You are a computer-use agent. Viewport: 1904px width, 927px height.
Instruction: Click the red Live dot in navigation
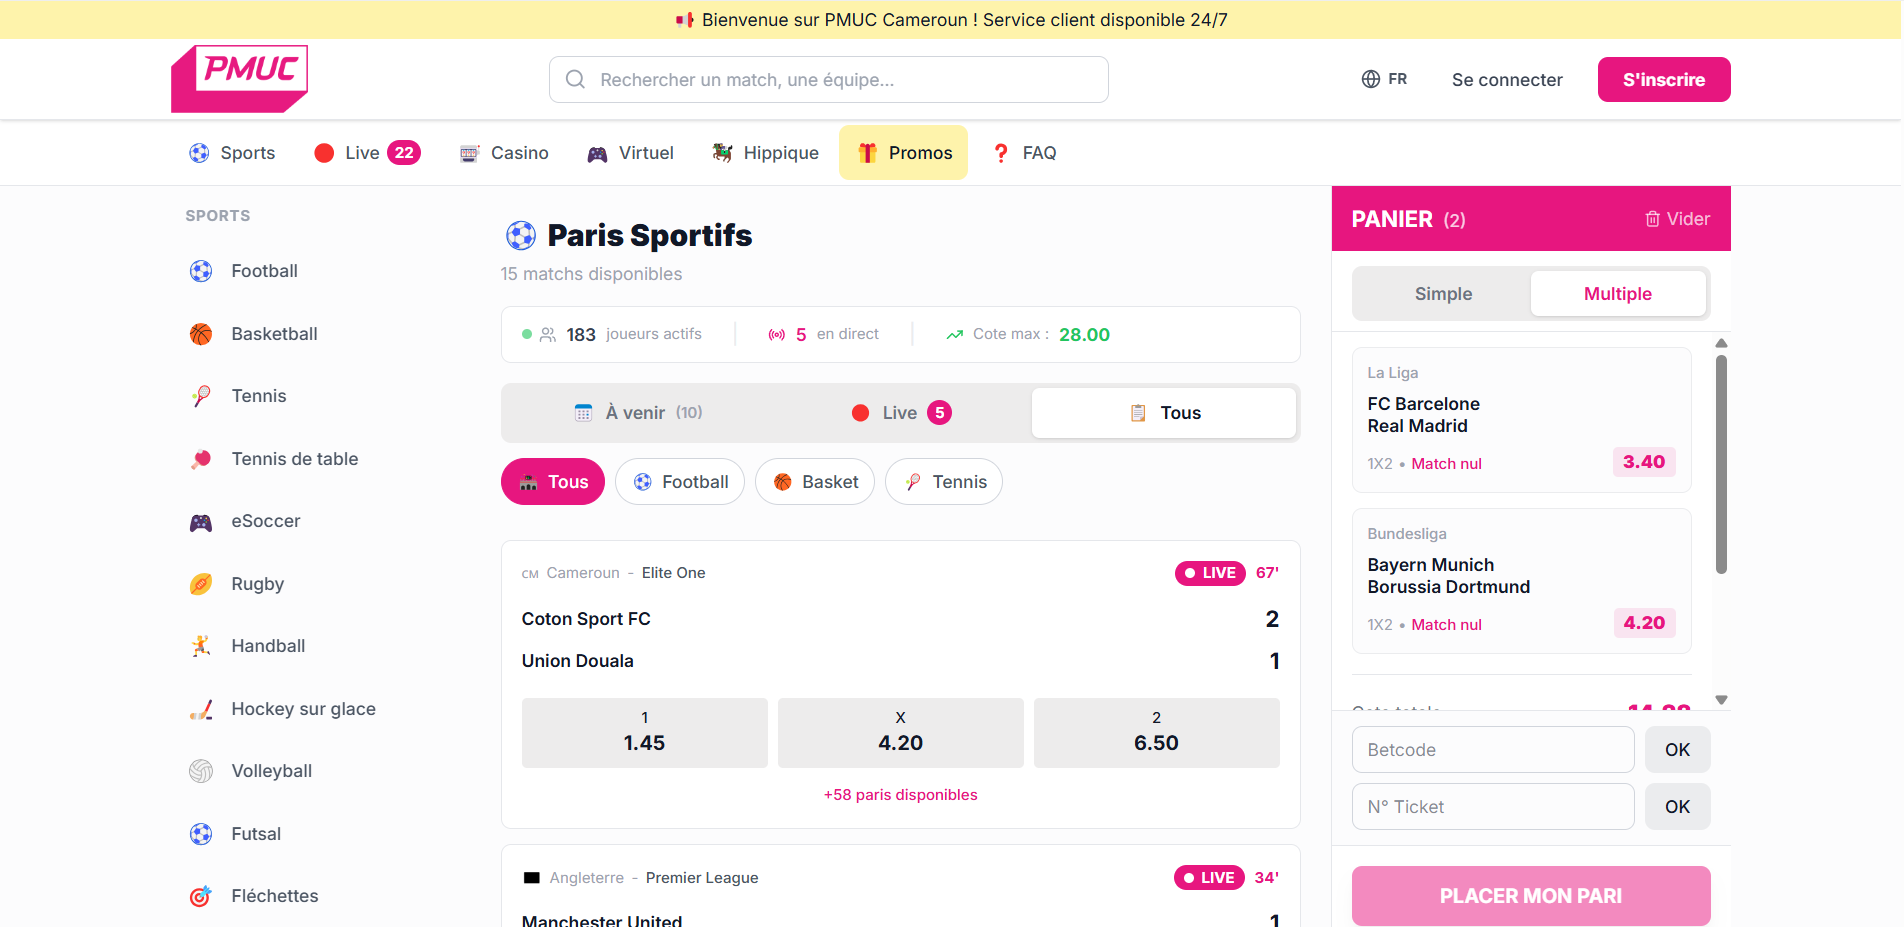click(324, 153)
